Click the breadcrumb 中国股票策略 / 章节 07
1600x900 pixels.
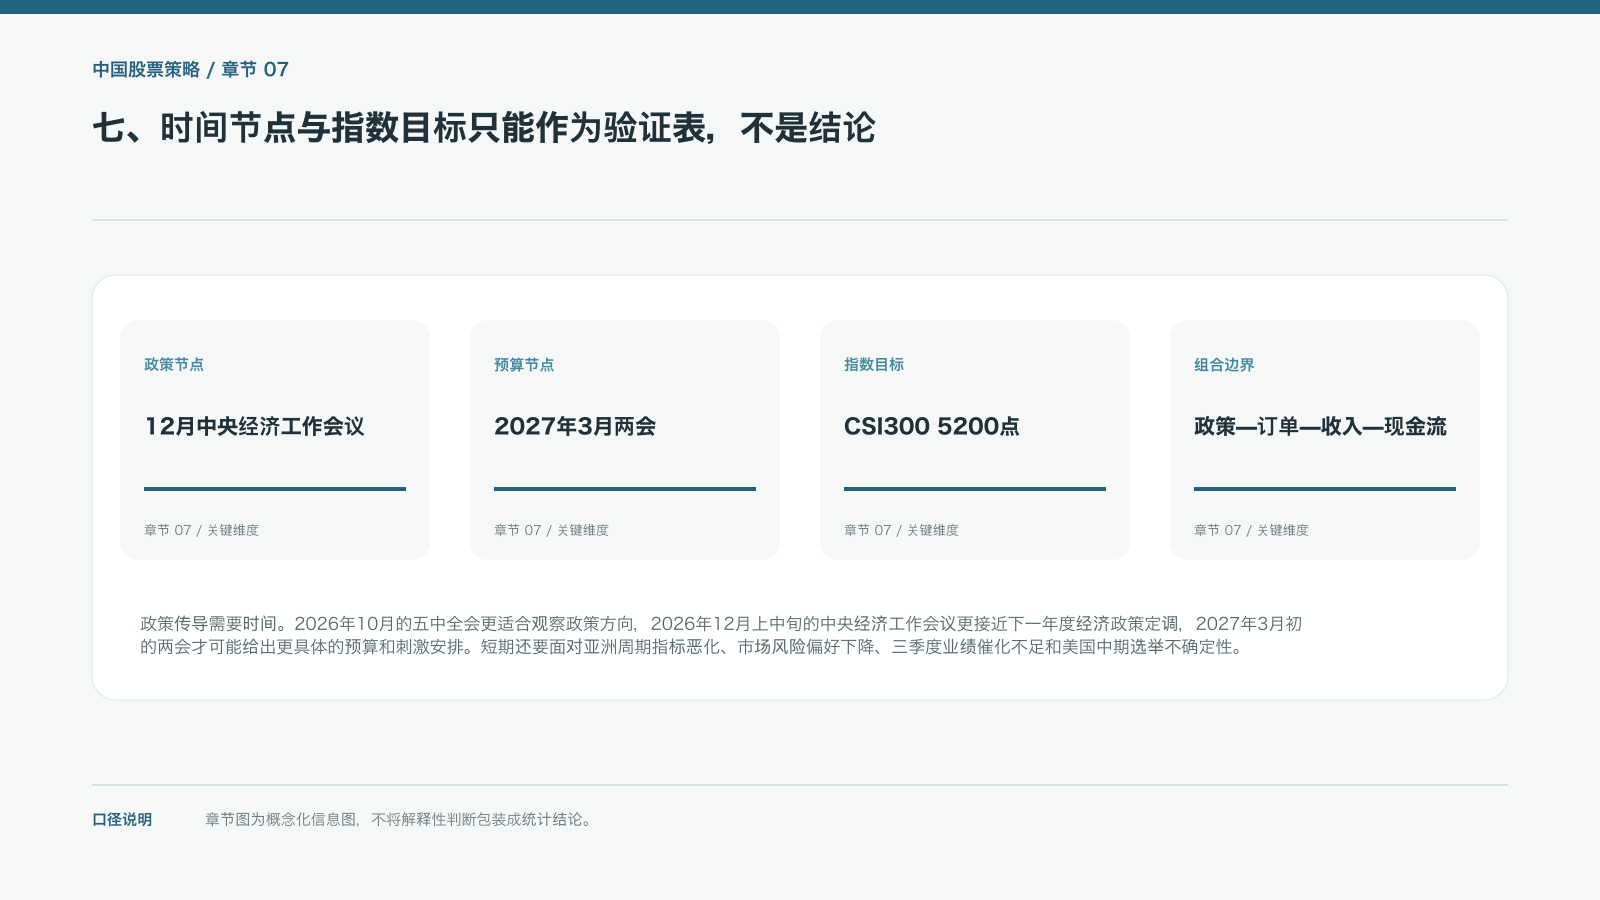(x=191, y=70)
